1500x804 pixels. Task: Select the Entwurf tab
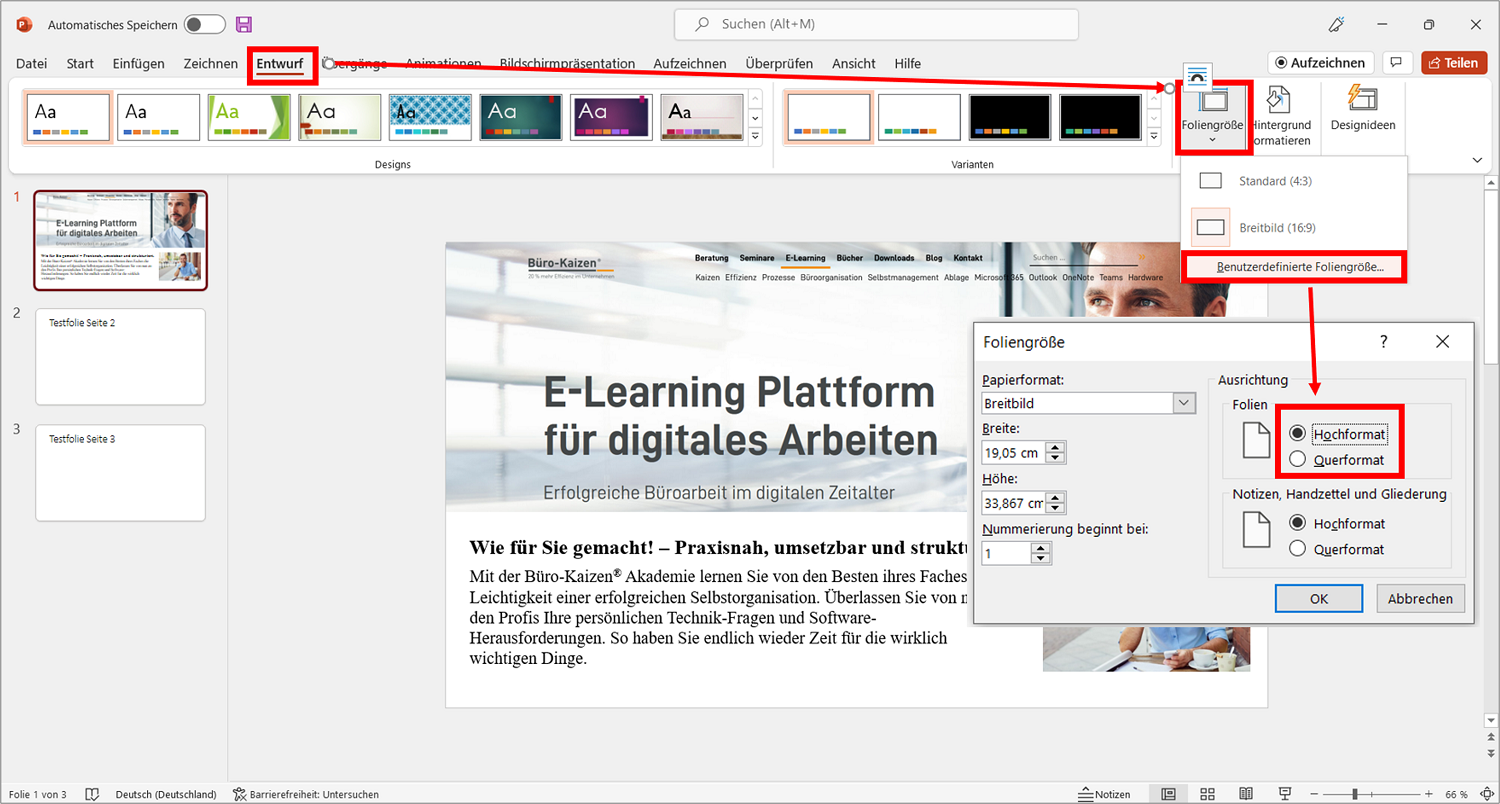pyautogui.click(x=279, y=63)
